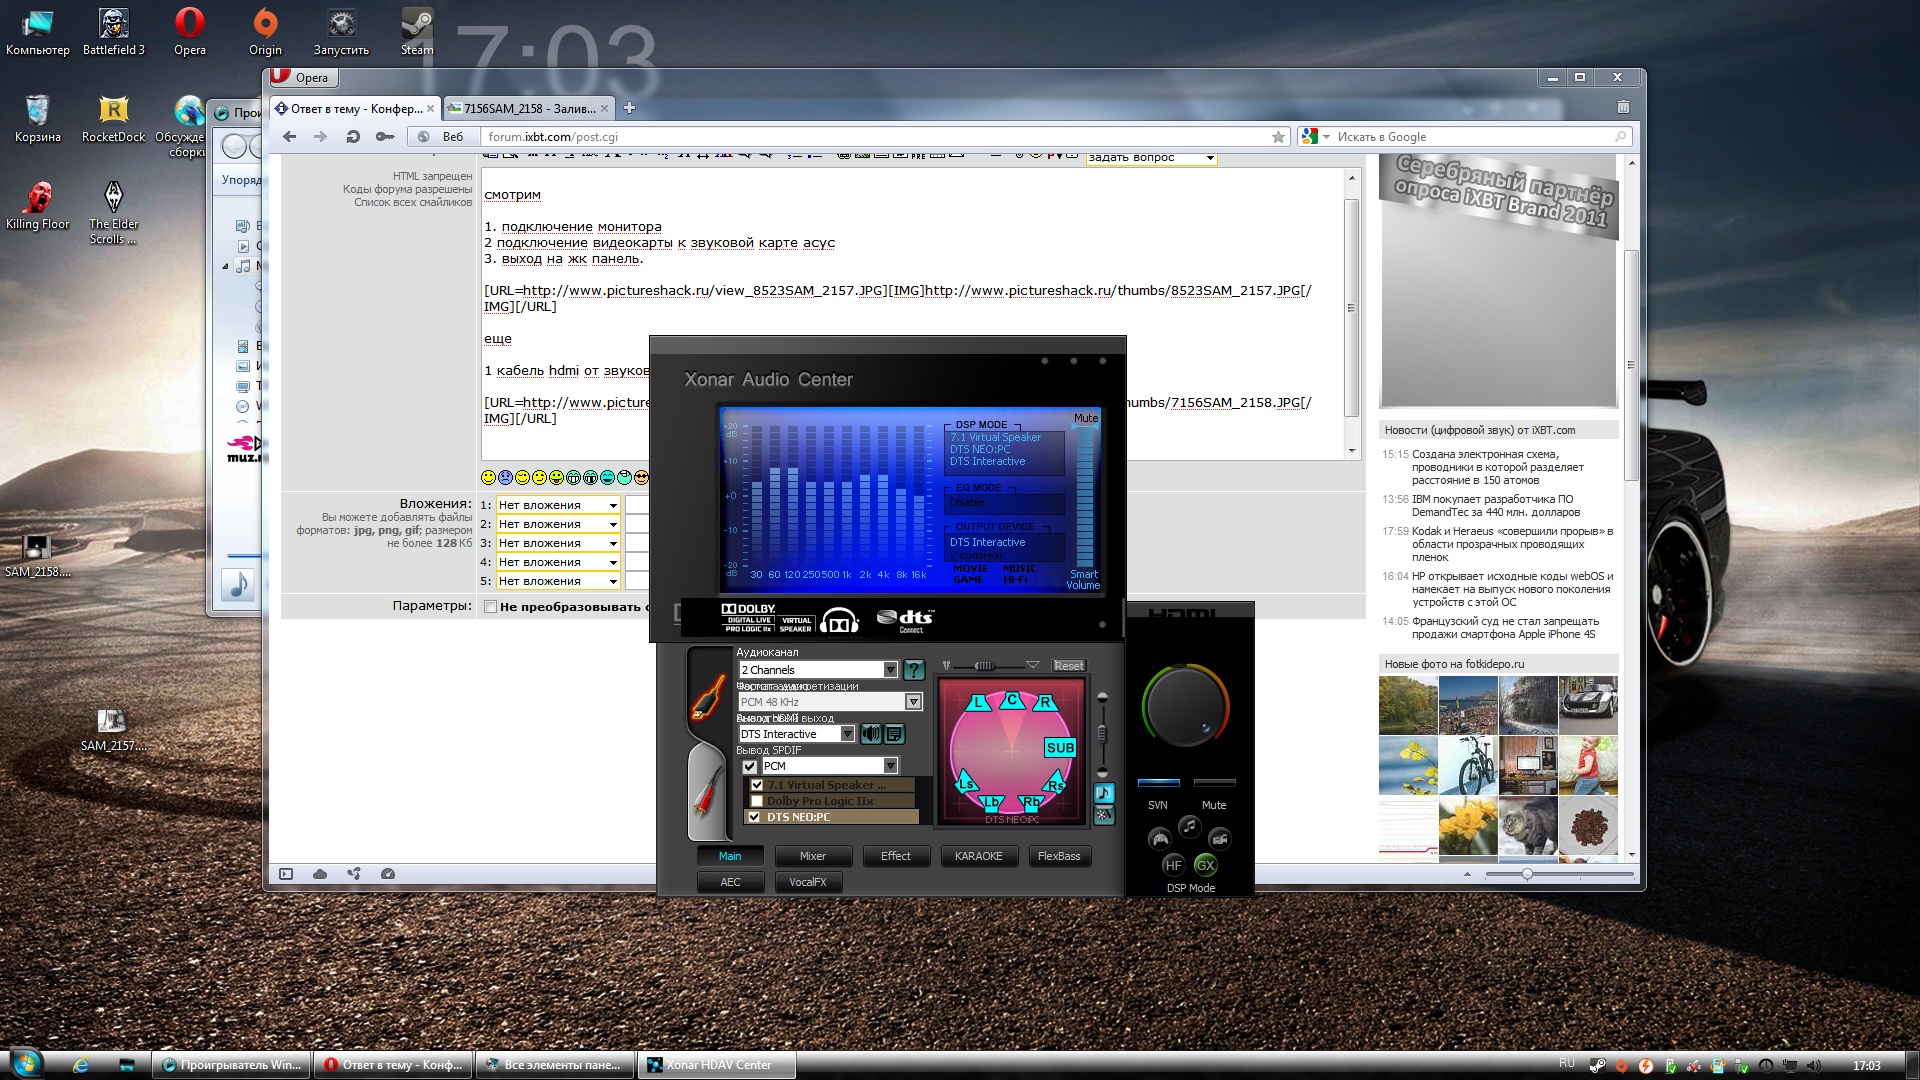The height and width of the screenshot is (1080, 1920).
Task: Enable the HF DSP mode button
Action: tap(1173, 865)
